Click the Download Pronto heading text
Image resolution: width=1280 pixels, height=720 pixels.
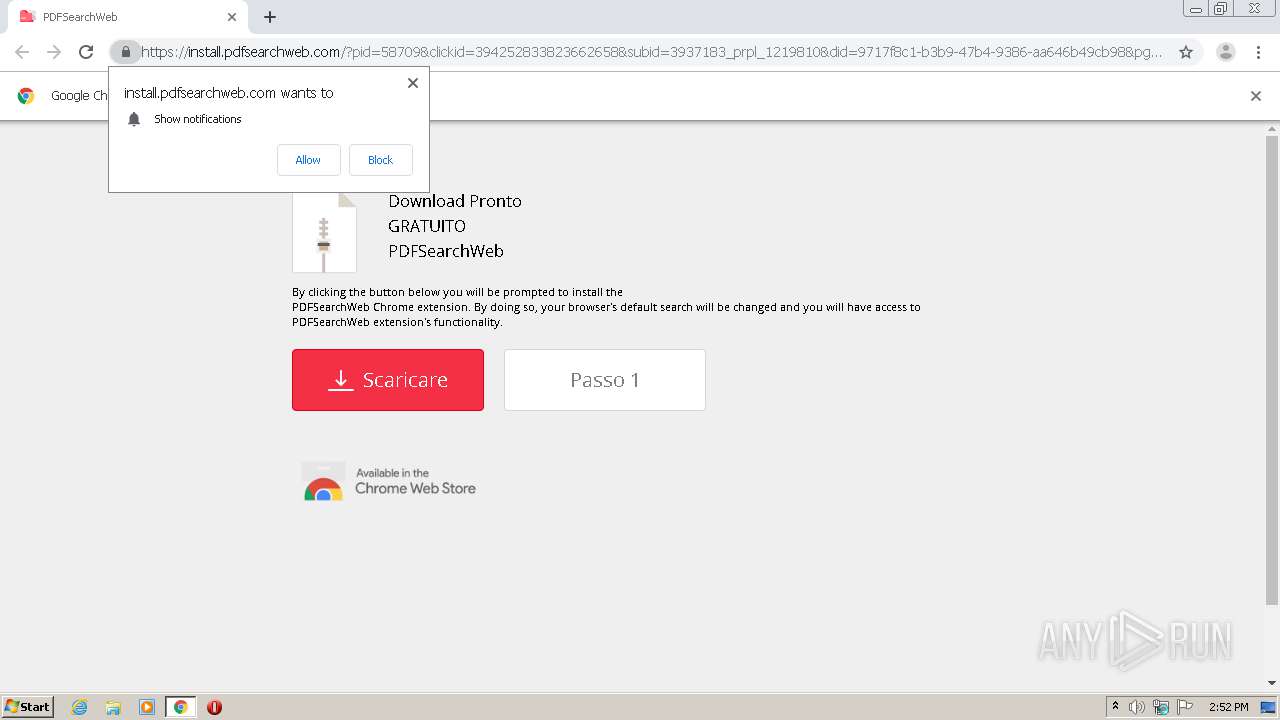[x=455, y=201]
